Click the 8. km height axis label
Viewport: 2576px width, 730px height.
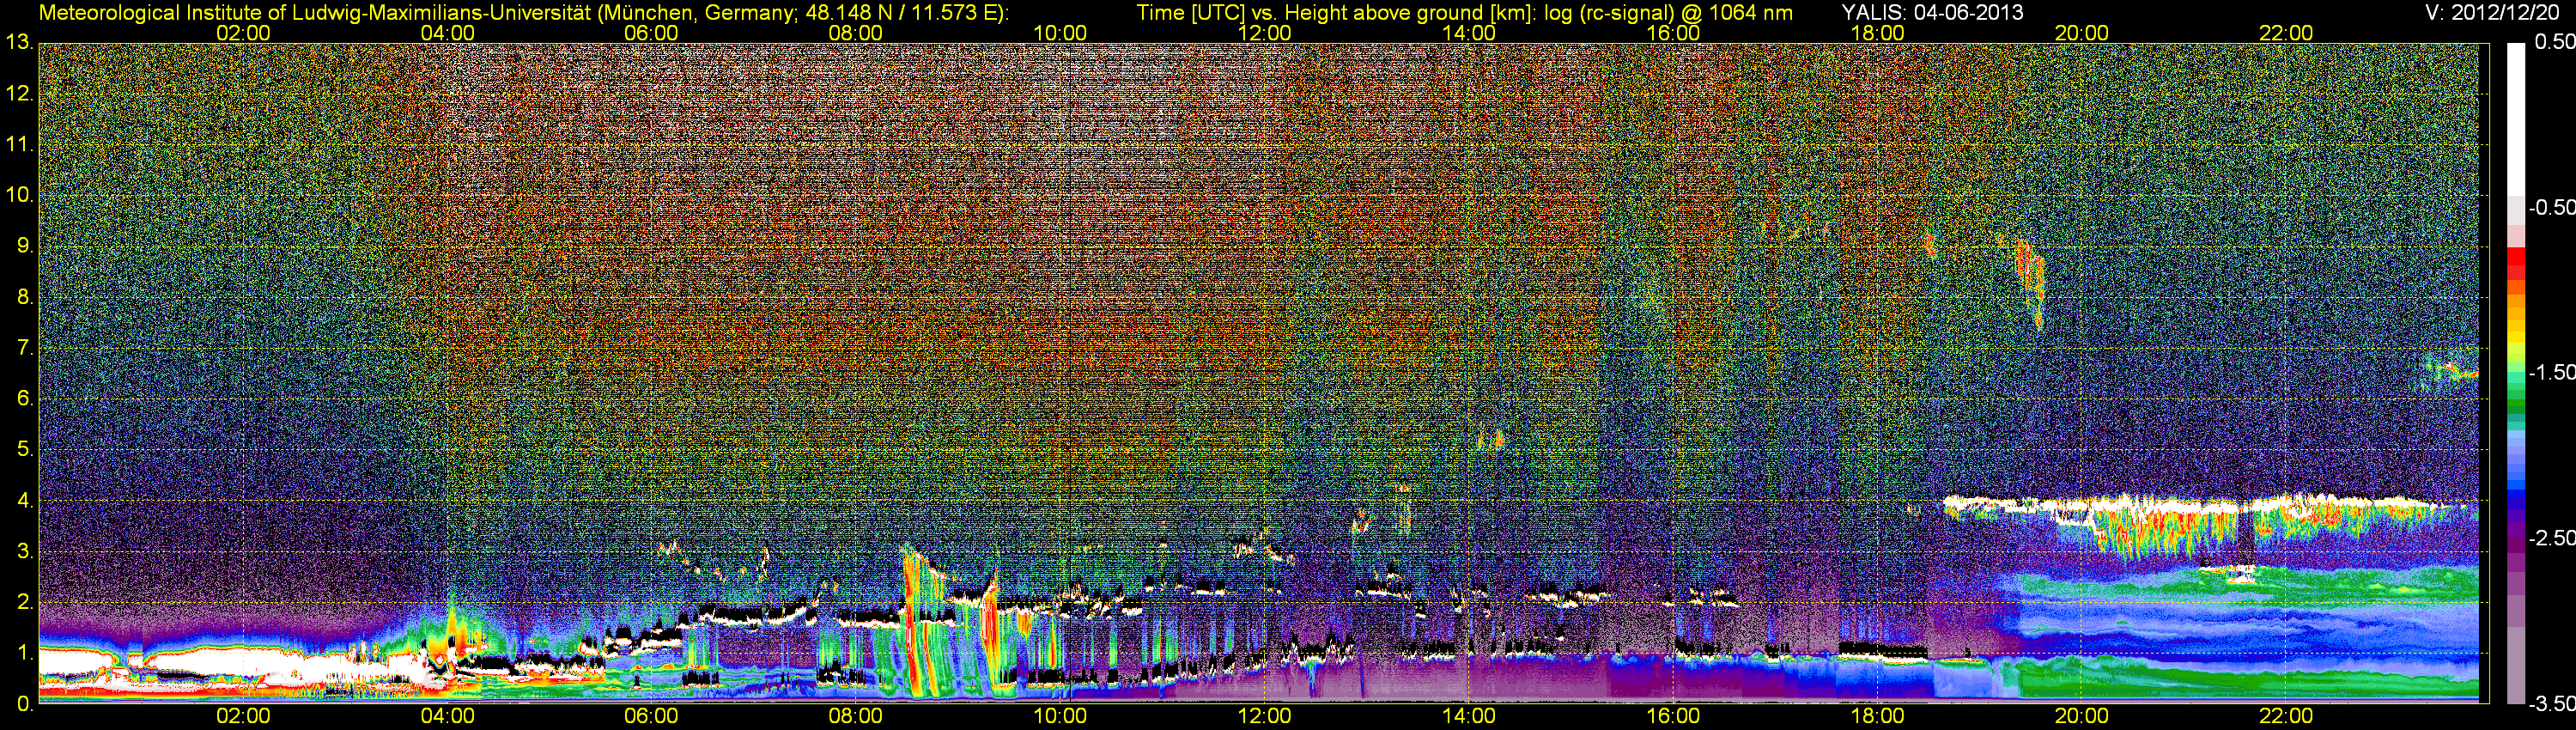click(25, 297)
